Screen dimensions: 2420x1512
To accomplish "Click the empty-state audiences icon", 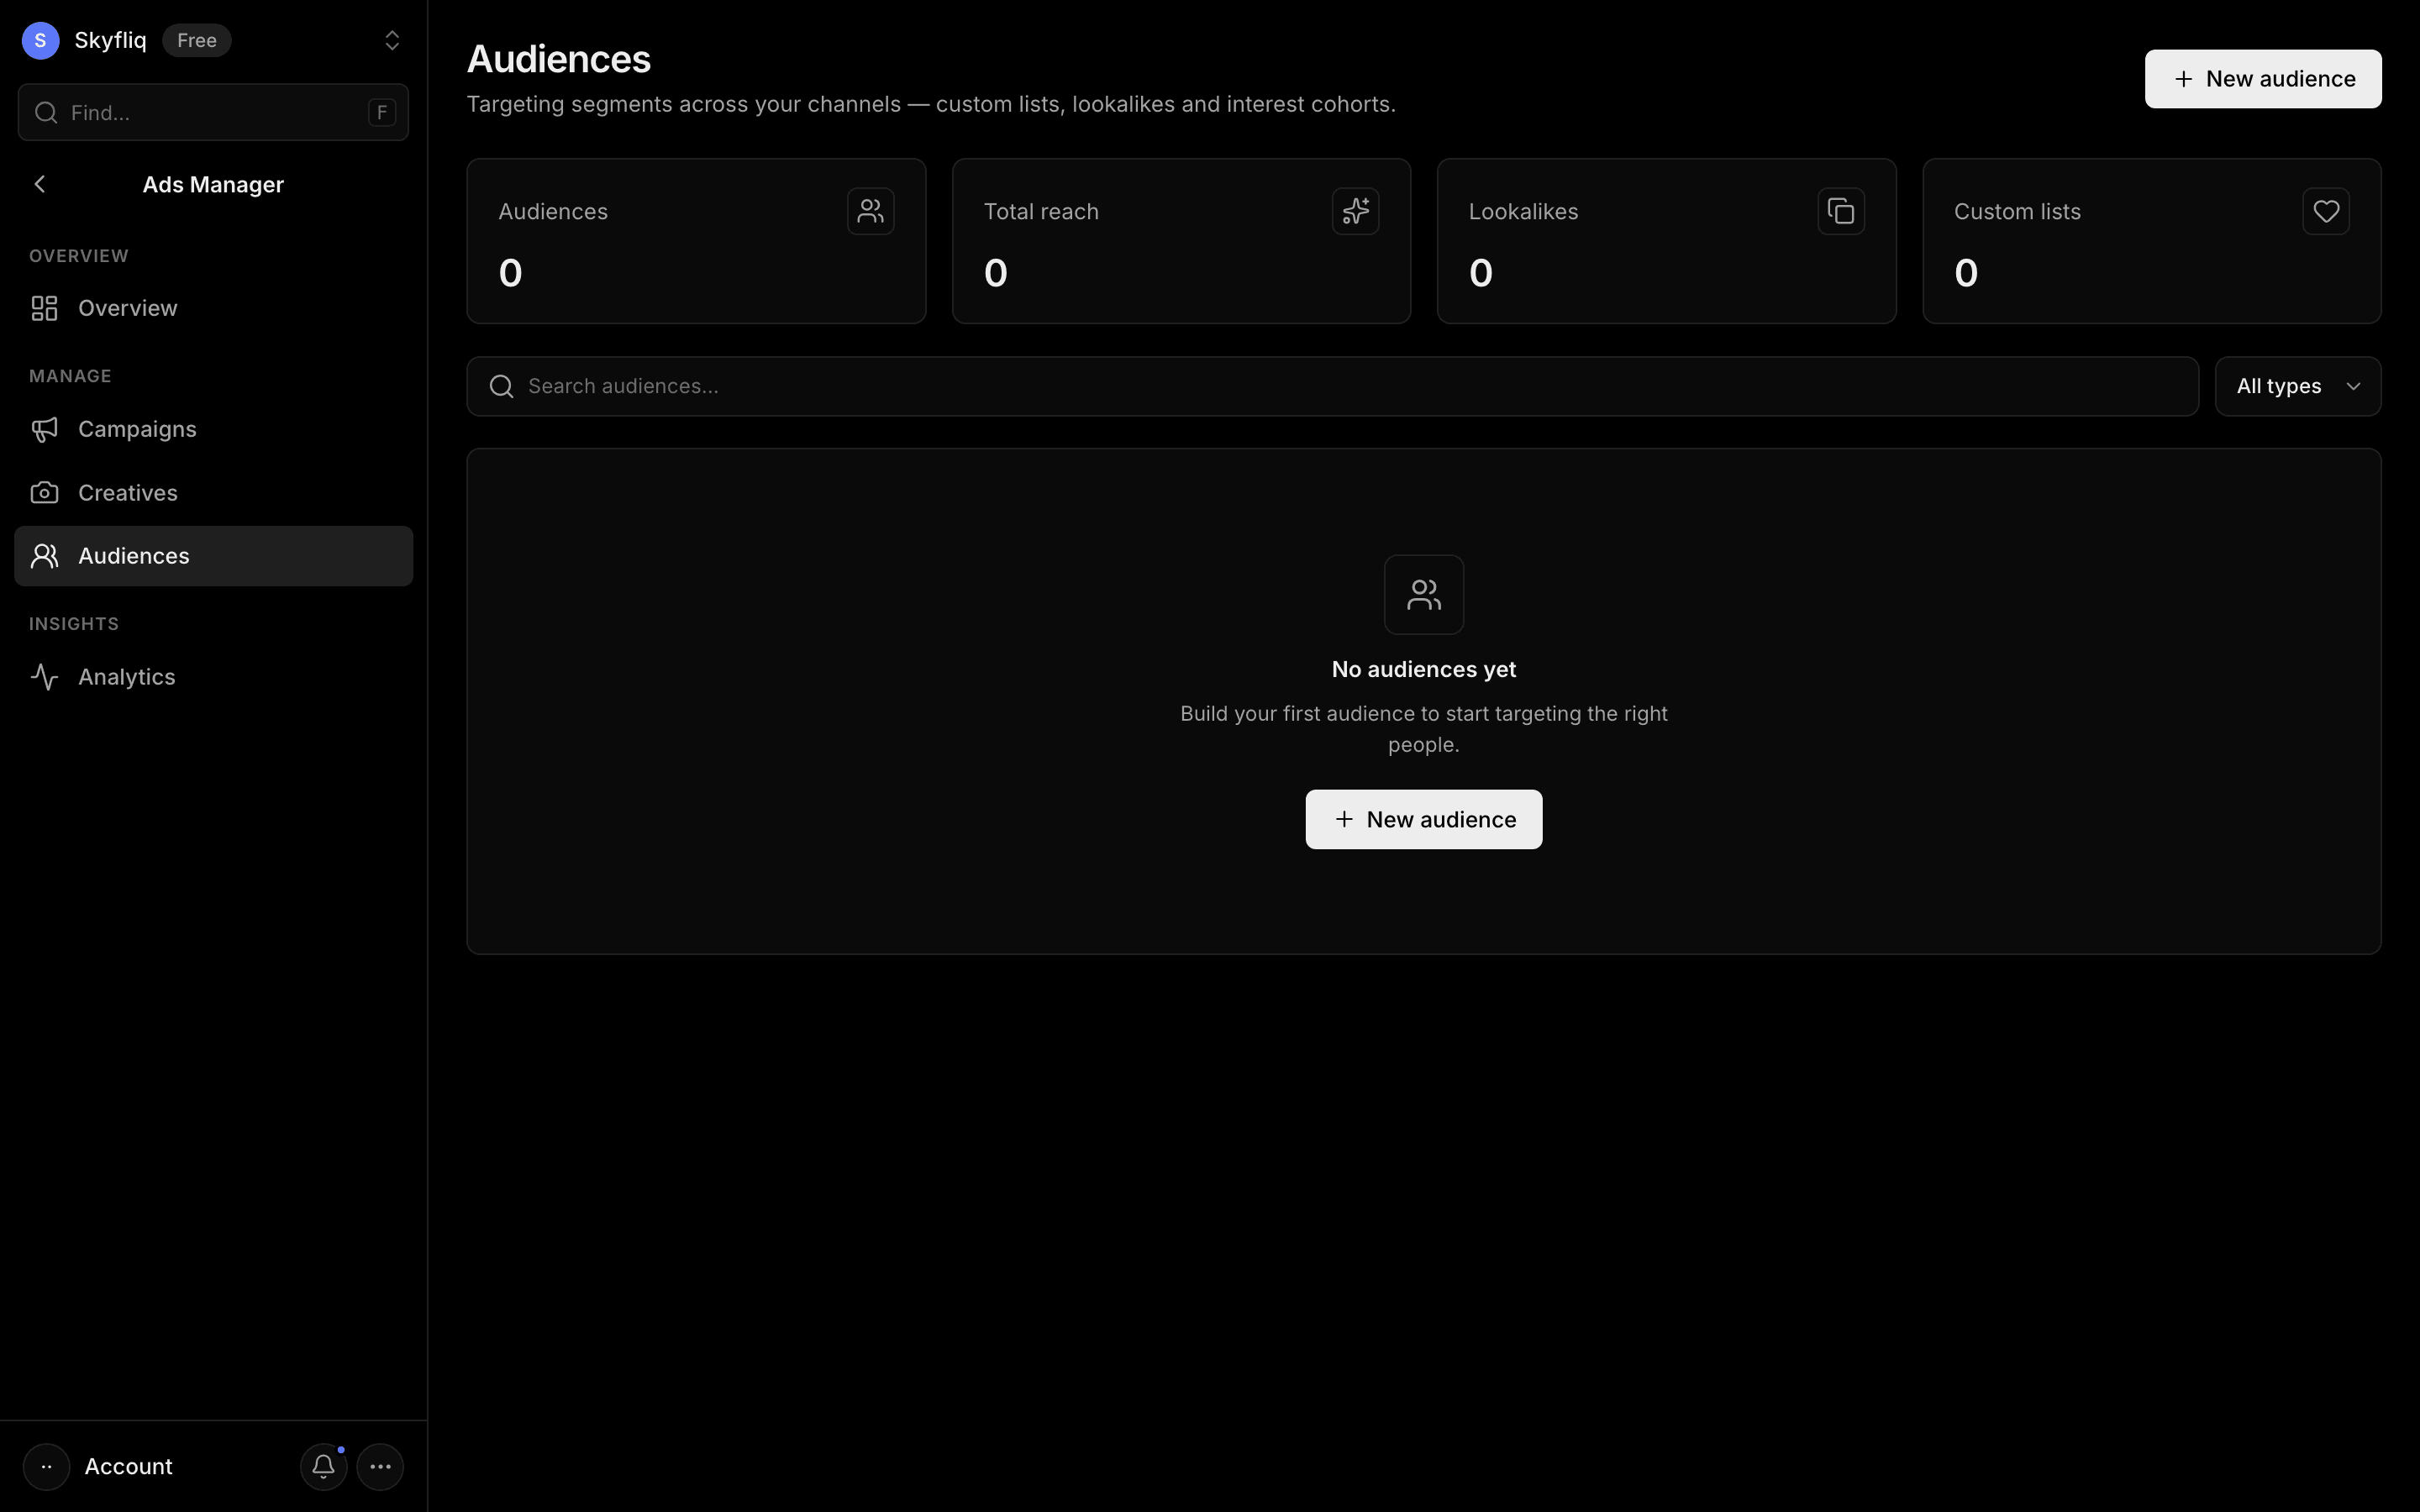I will (1423, 595).
